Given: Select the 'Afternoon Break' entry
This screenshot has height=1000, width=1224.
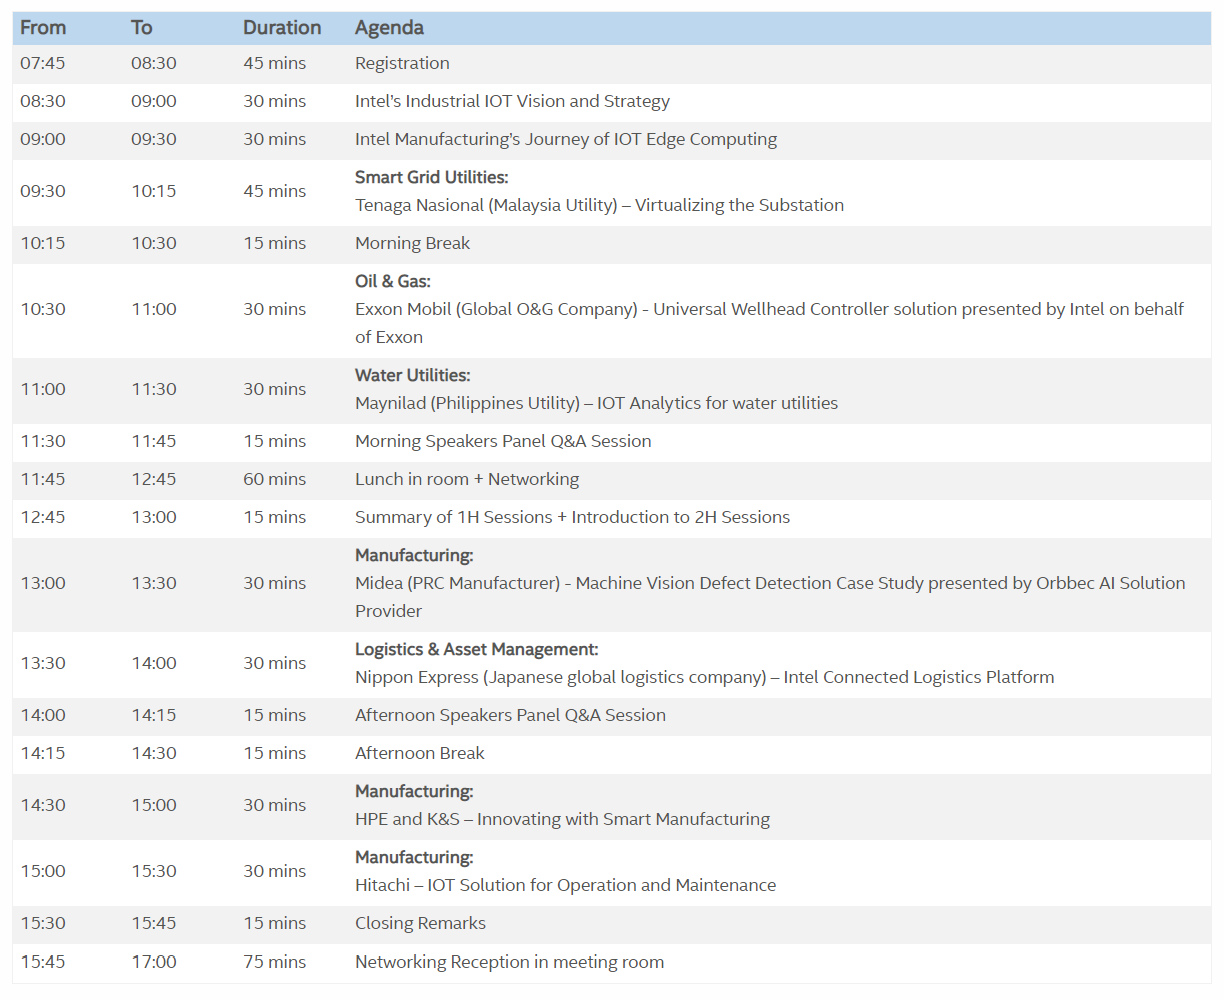Looking at the screenshot, I should coord(420,753).
